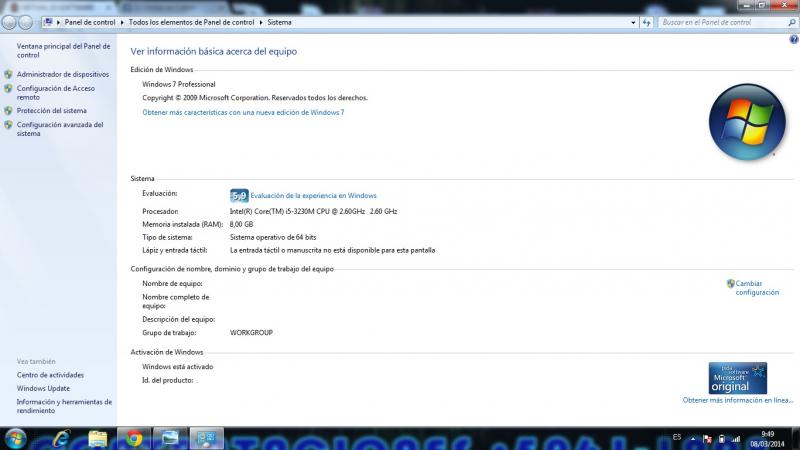Open Windows Update link
The height and width of the screenshot is (450, 800).
[43, 388]
